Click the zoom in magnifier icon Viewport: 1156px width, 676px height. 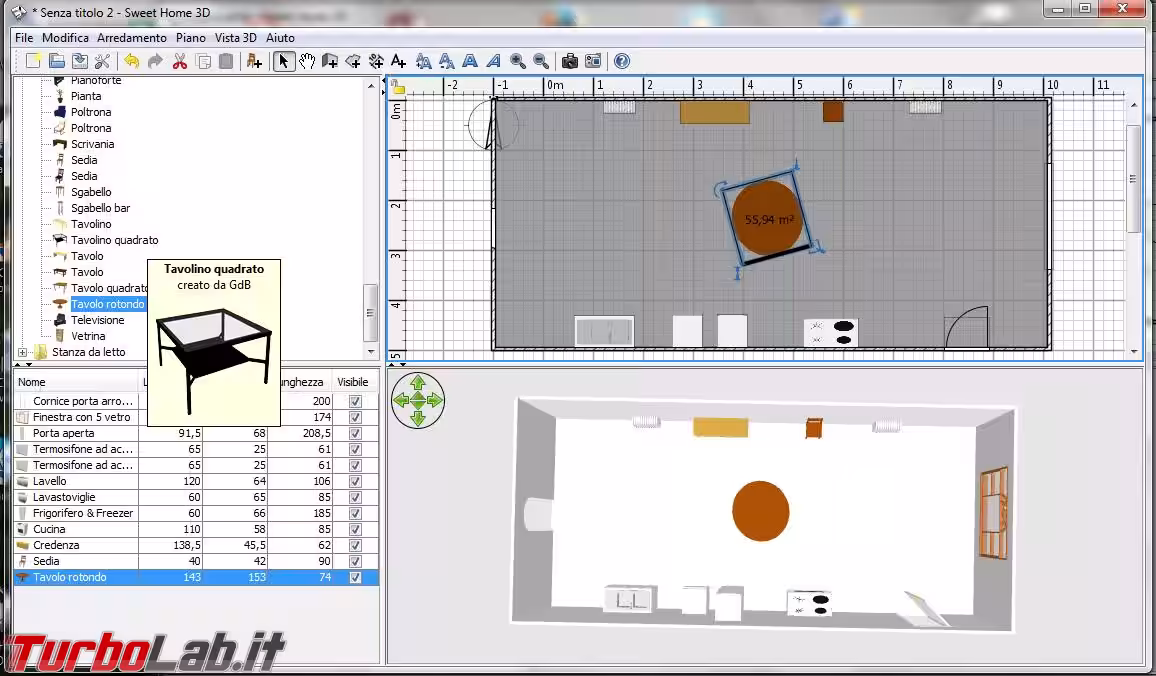point(517,61)
